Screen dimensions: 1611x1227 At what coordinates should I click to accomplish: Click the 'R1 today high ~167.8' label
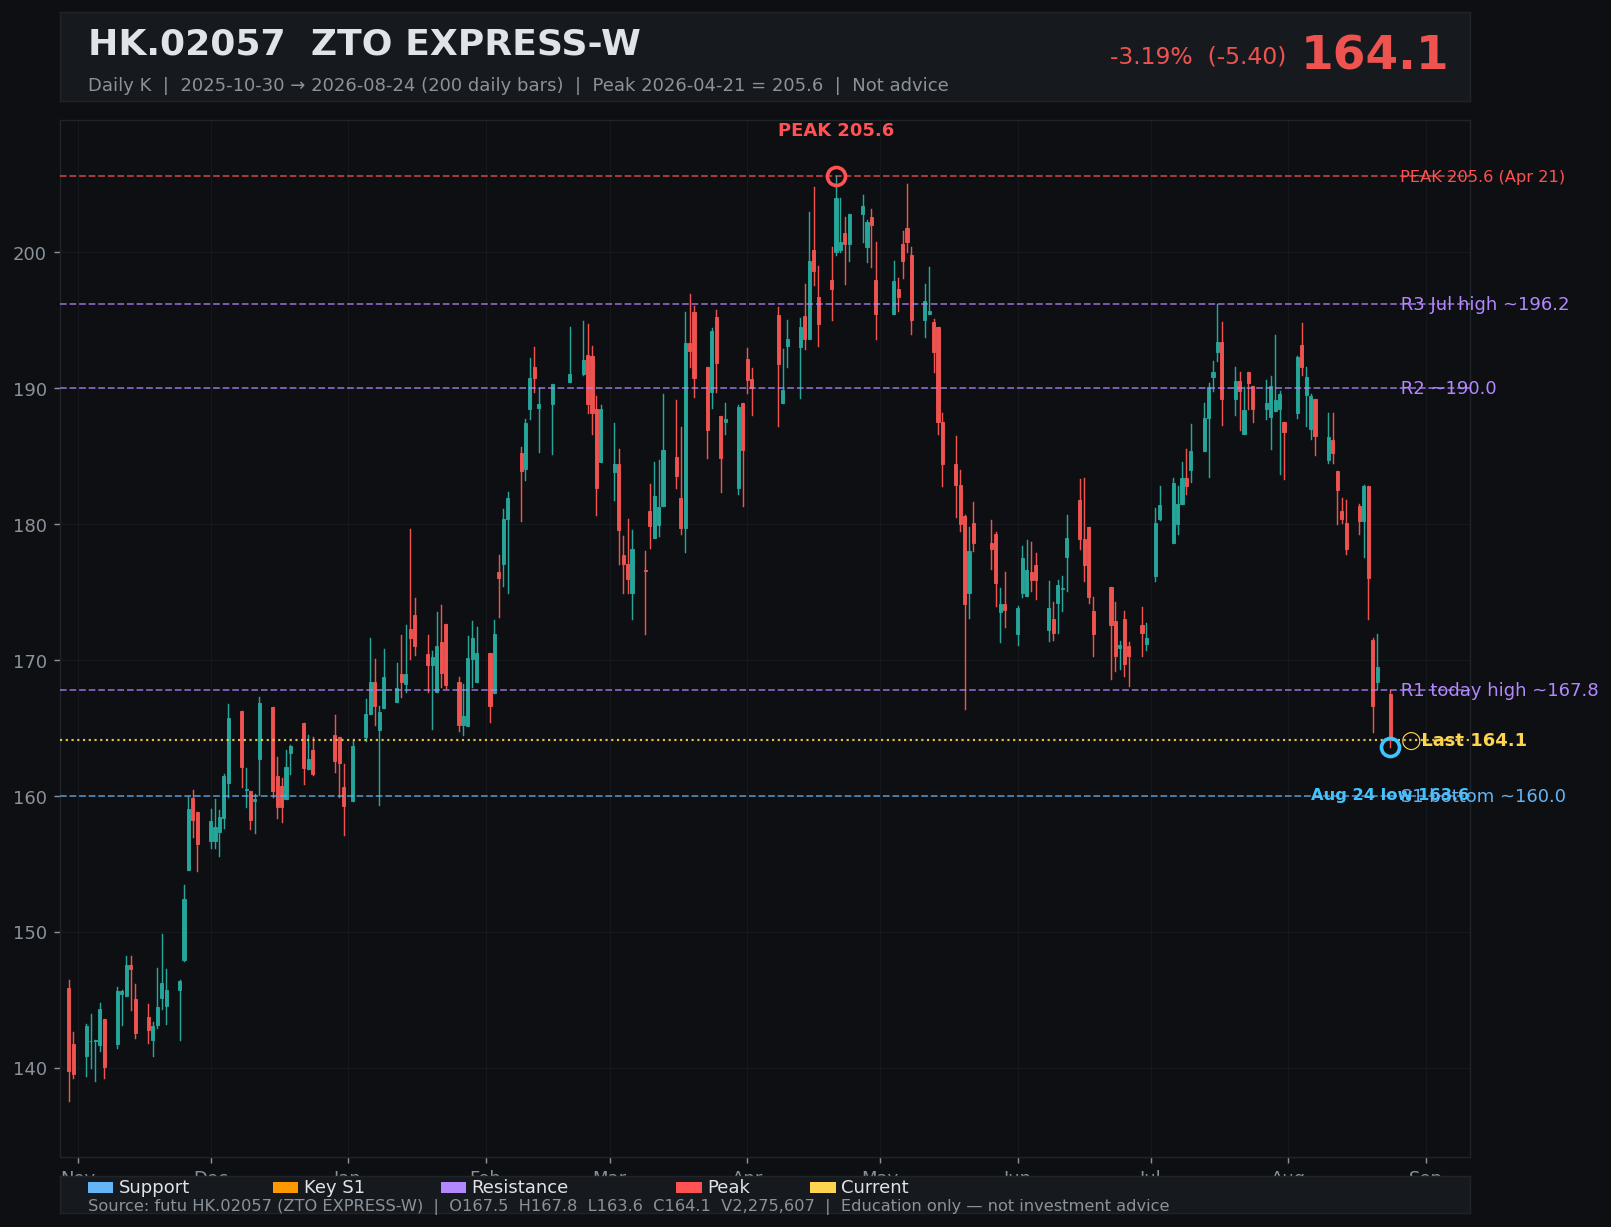[x=1499, y=690]
